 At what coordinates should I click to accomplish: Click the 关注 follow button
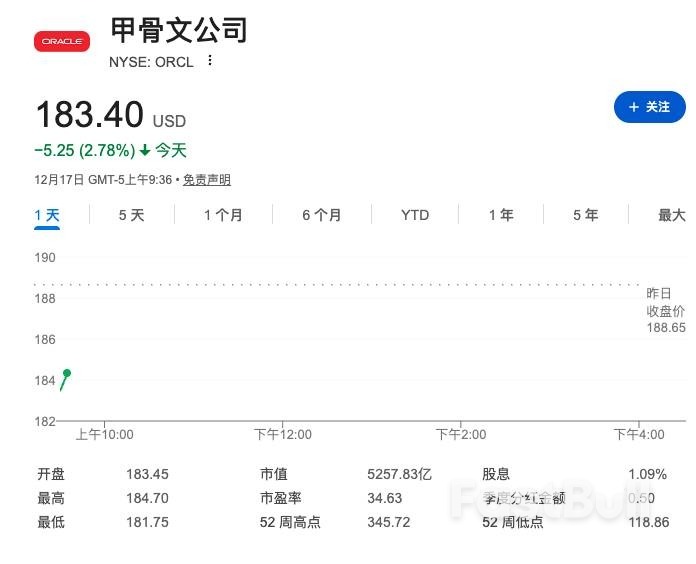coord(649,106)
